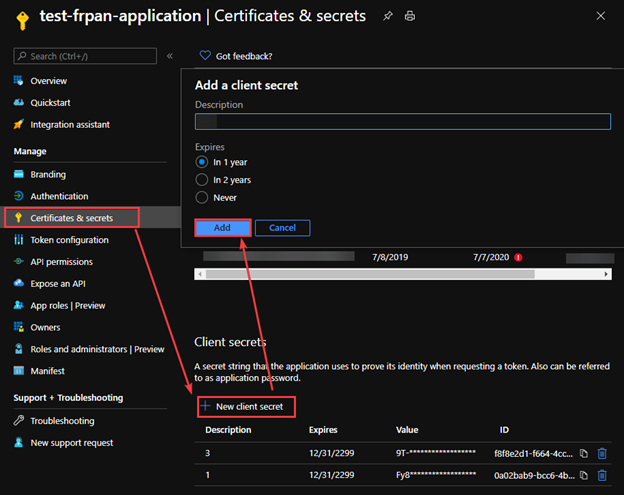Select Certificates & secrets in sidebar
Screen dimensions: 624x495
click(x=72, y=218)
